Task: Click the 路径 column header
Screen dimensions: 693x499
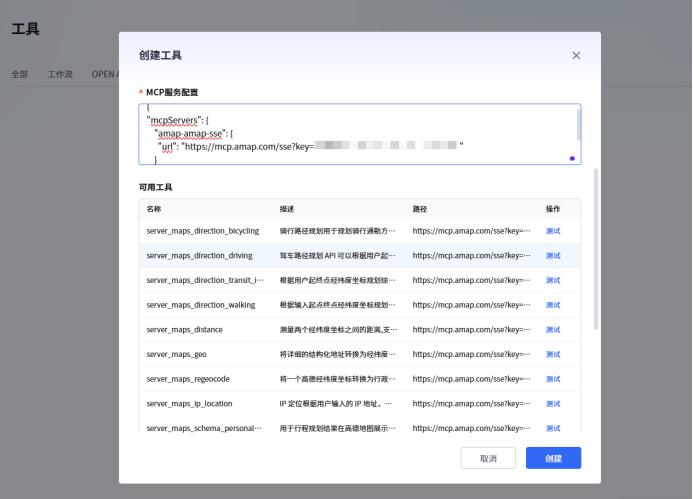Action: point(420,209)
